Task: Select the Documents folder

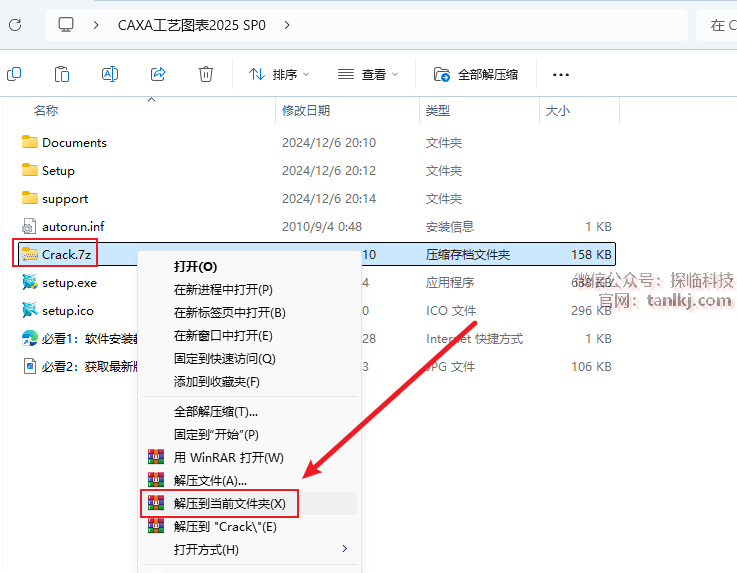Action: pos(74,143)
